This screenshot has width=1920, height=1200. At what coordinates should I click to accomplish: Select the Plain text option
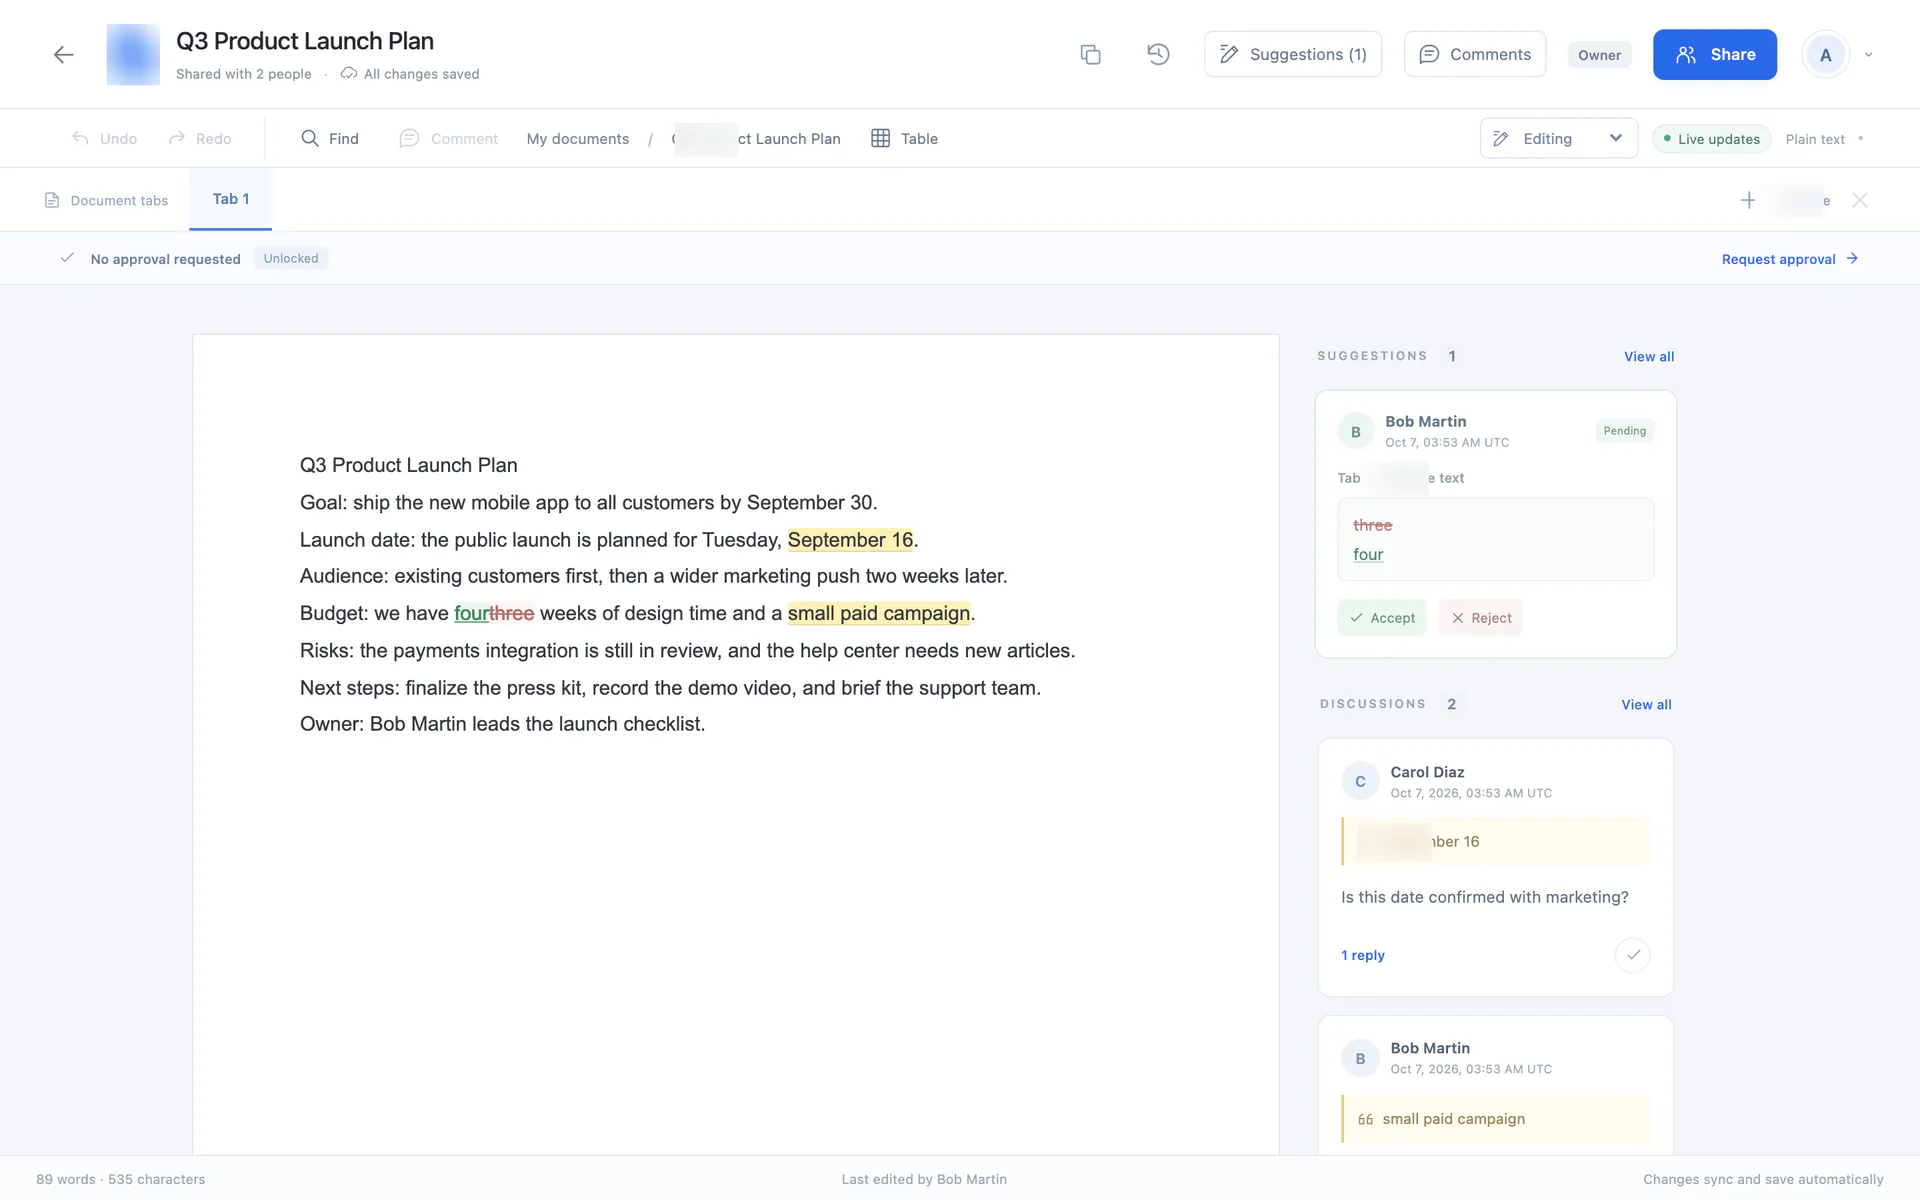pos(1815,139)
